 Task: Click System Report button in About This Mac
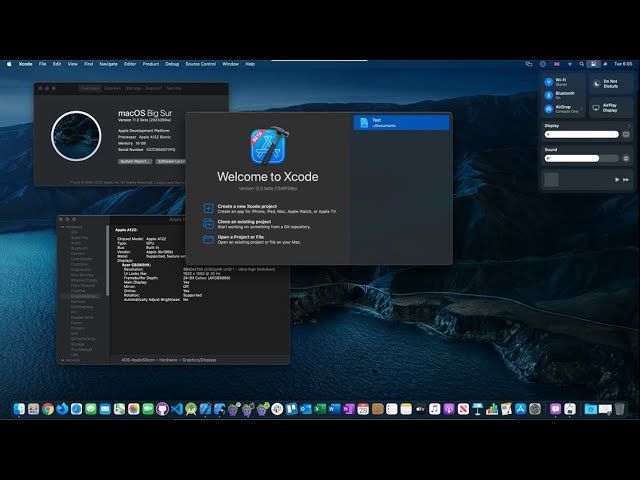[135, 161]
